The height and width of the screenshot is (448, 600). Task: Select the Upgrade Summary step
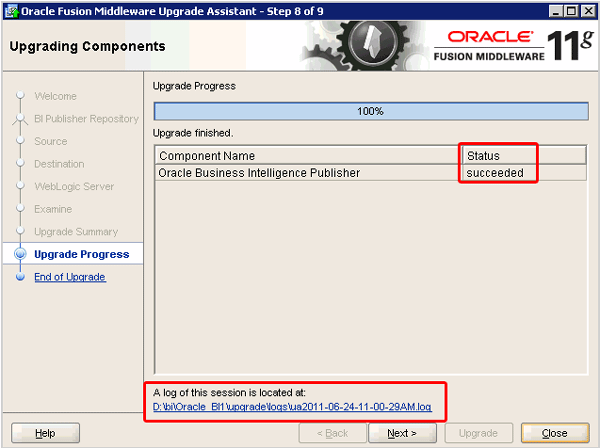tap(76, 231)
